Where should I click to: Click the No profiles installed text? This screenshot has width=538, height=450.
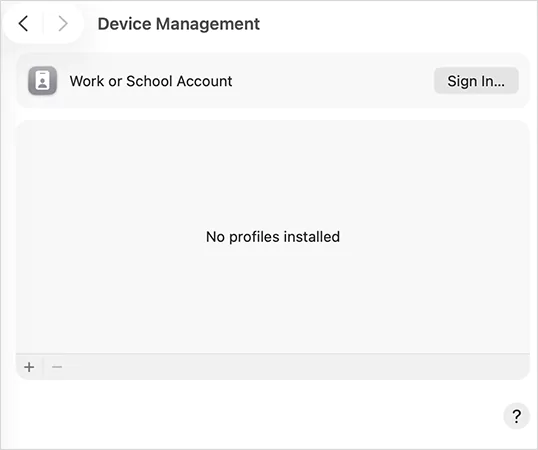(273, 237)
